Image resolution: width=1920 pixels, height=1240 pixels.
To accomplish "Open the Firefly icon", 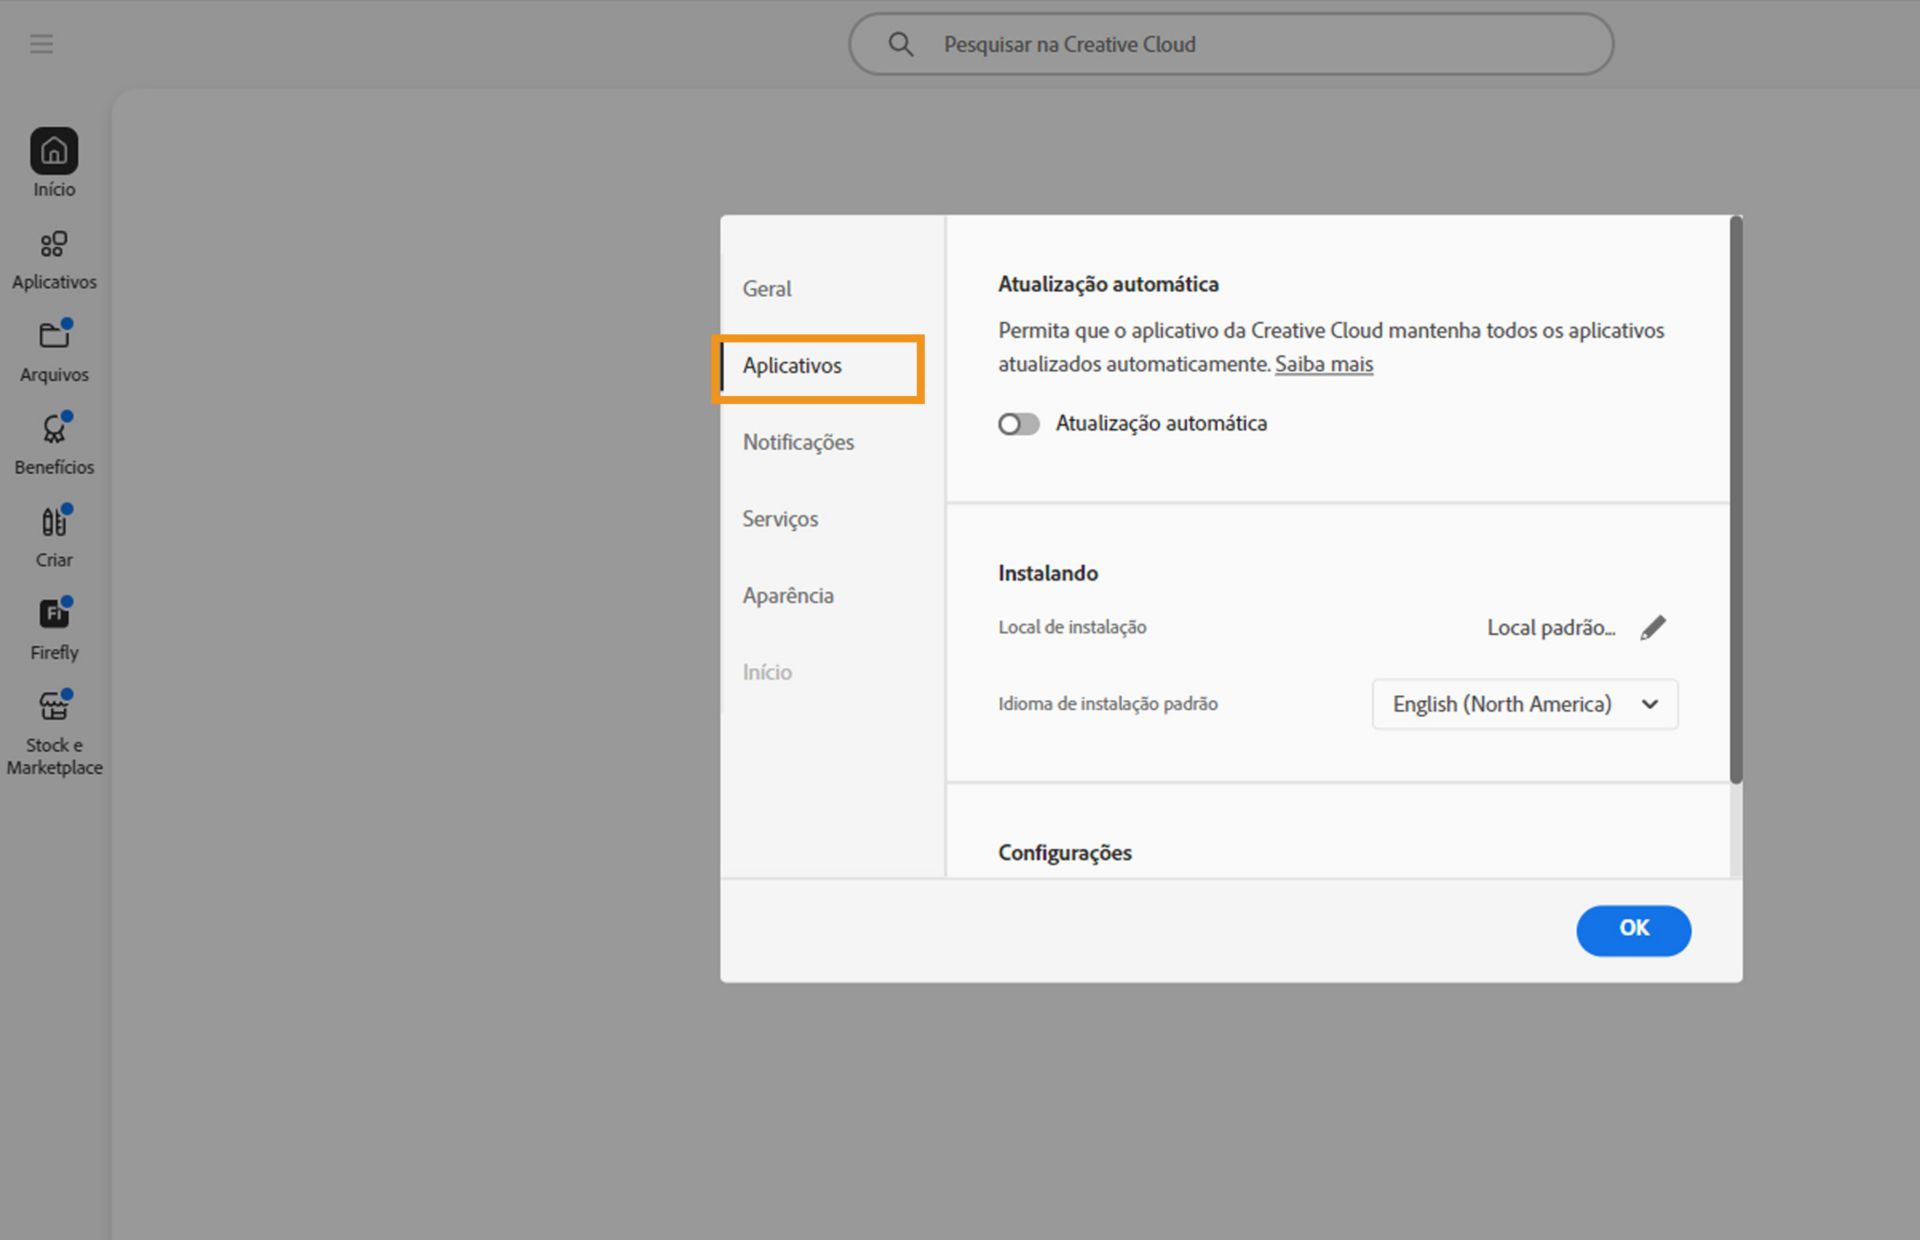I will (54, 614).
